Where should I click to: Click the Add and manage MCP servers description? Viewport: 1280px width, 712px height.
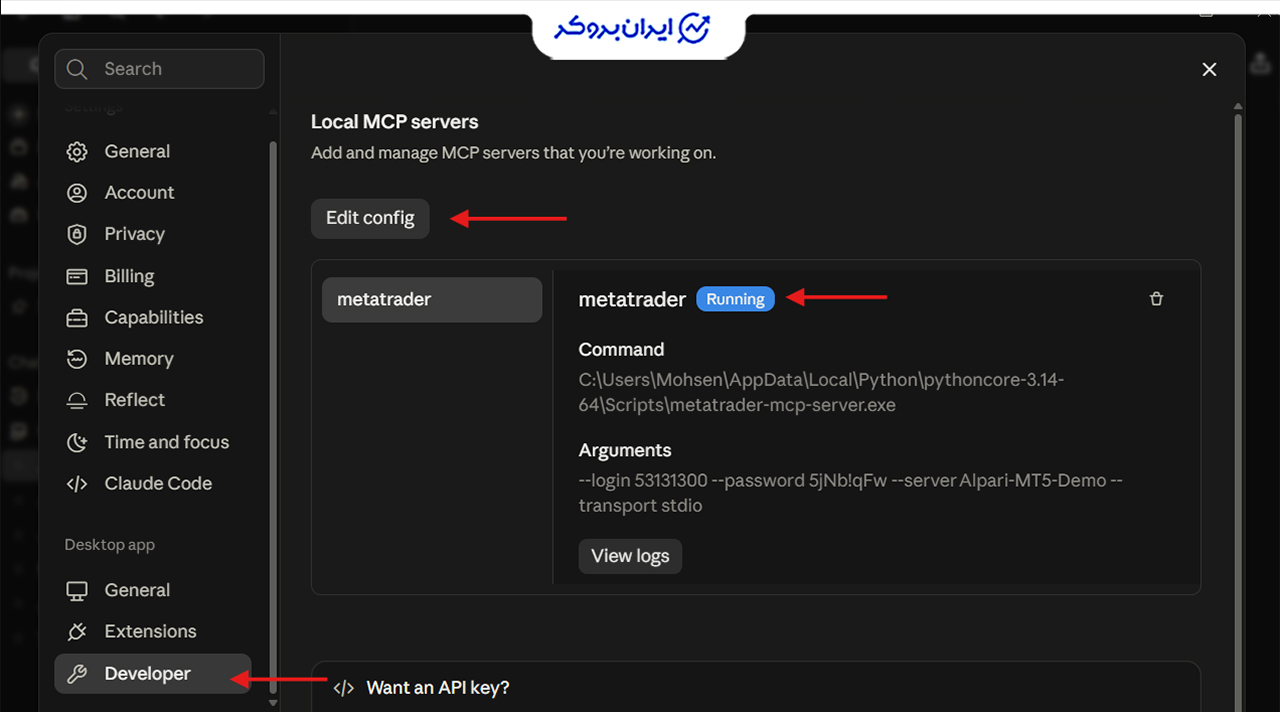(x=513, y=153)
